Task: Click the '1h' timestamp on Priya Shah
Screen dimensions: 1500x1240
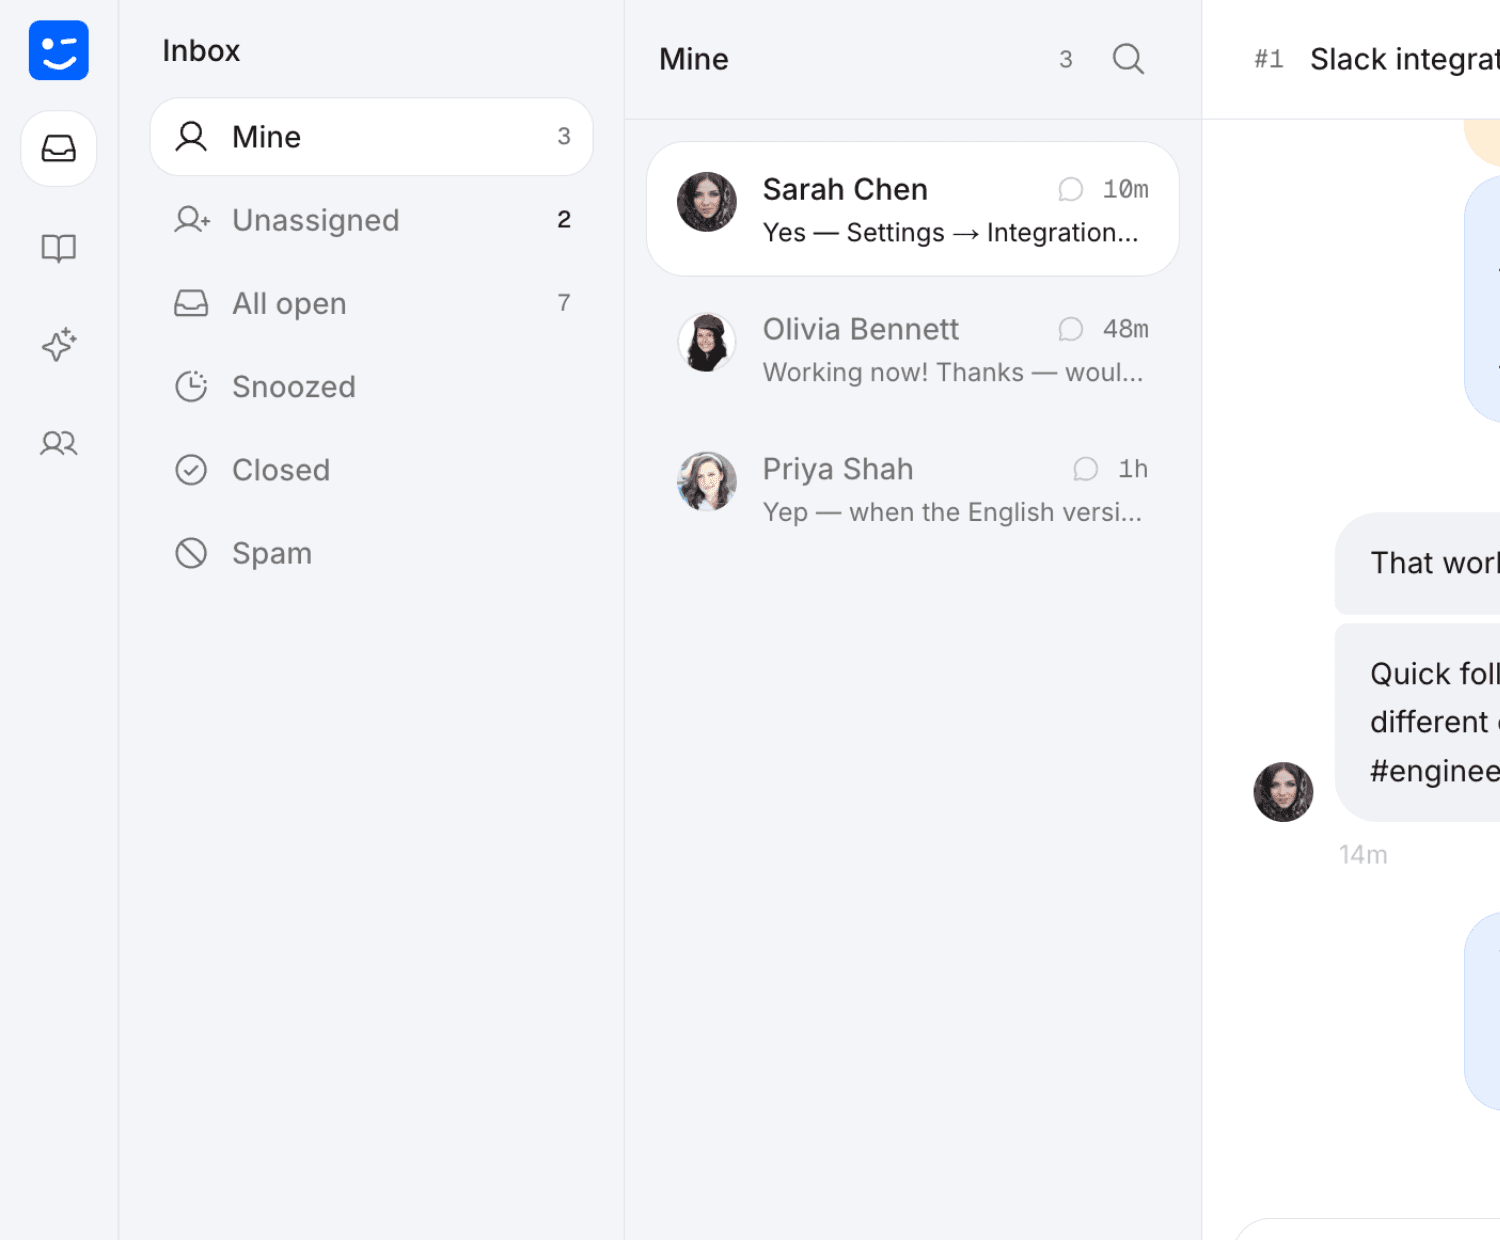Action: pos(1133,469)
